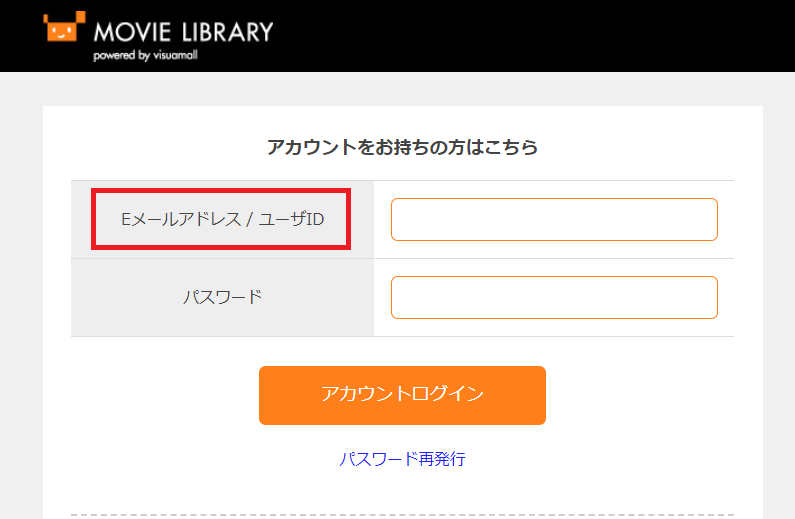Click the gray page background left margin
795x519 pixels.
(20, 300)
